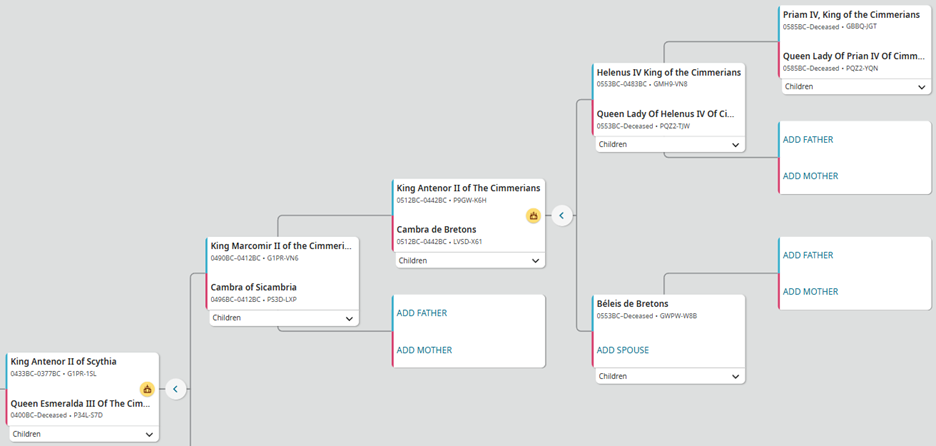Add mother for Cambra of Sicambria

424,350
